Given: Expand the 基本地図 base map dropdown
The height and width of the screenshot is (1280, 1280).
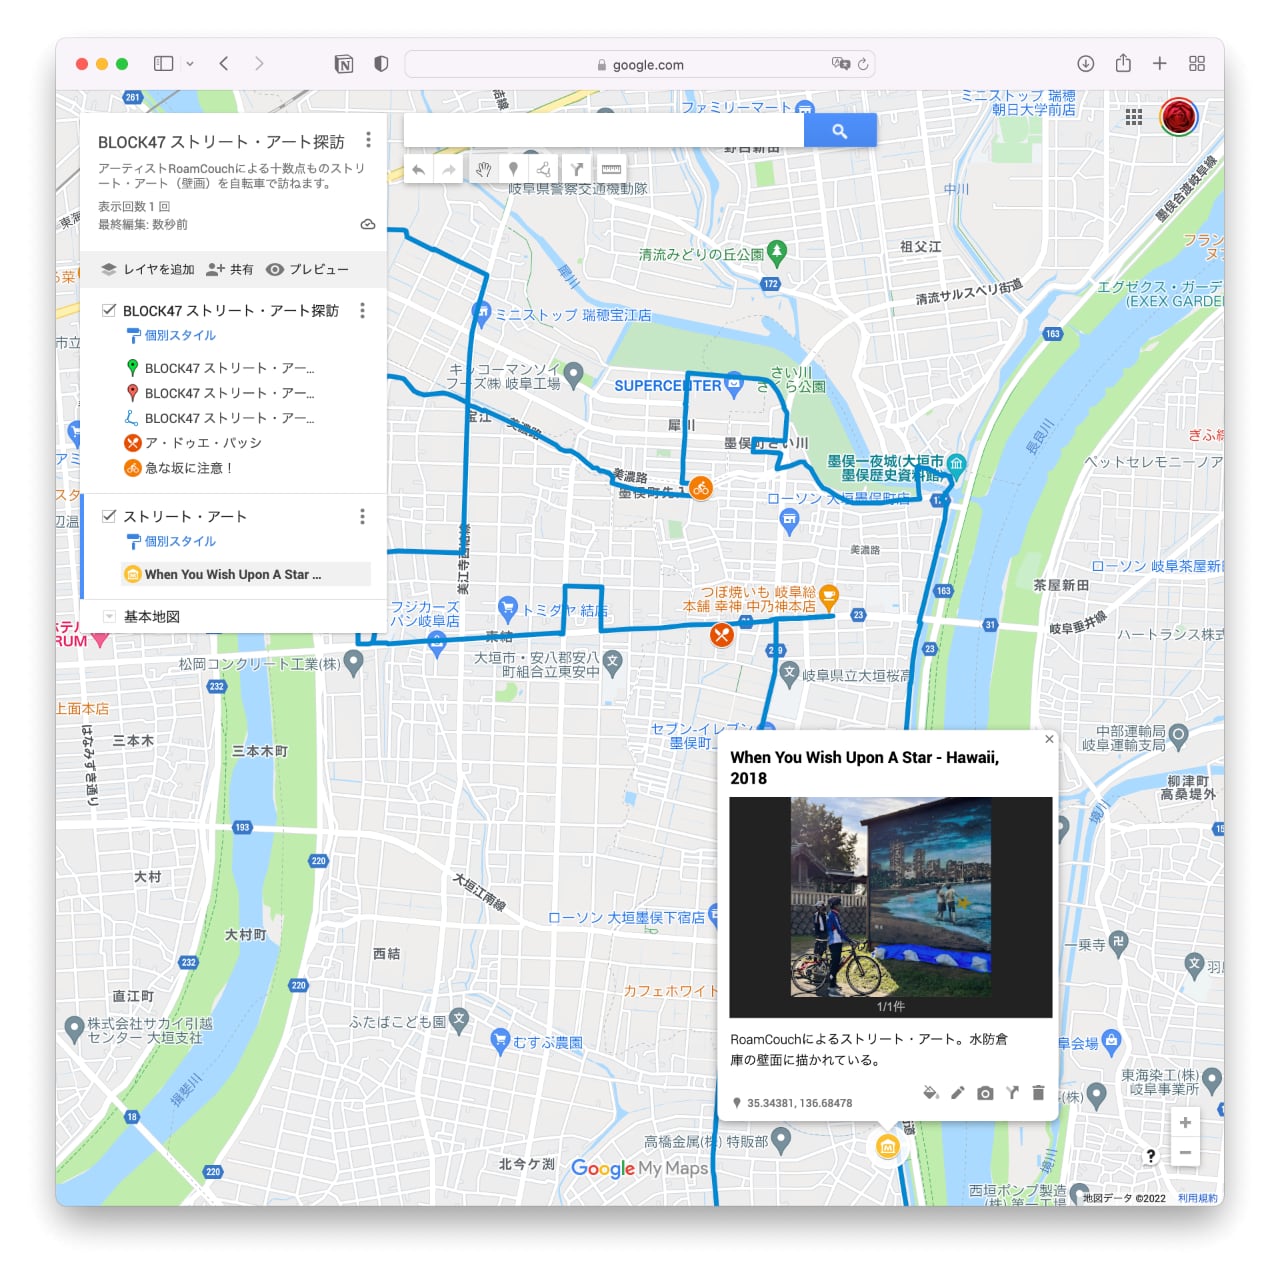Looking at the screenshot, I should click(x=109, y=616).
